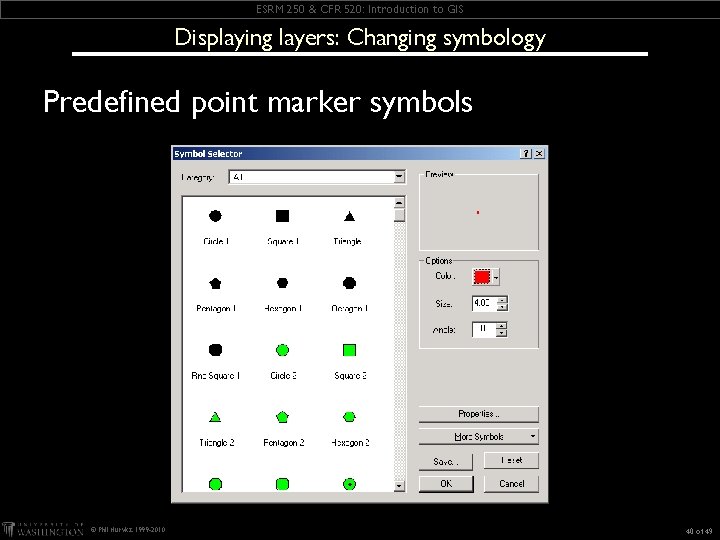Open the Color dropdown arrow
The width and height of the screenshot is (720, 540).
[x=496, y=277]
